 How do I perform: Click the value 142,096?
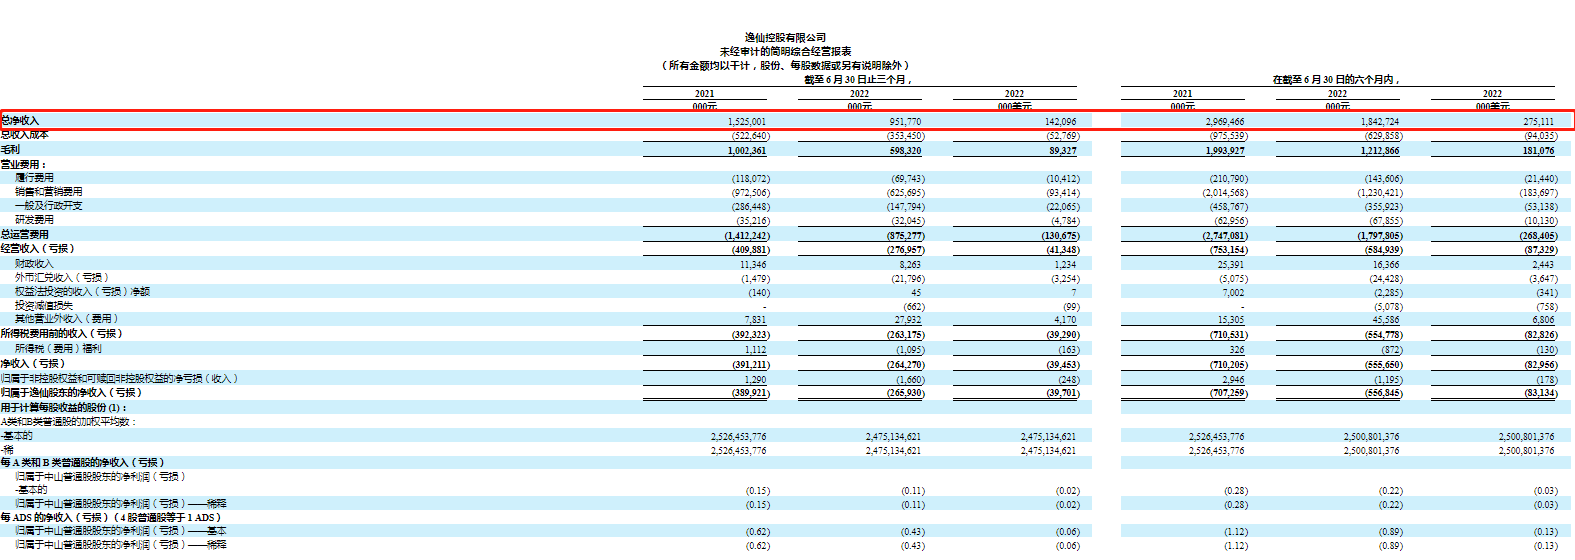pyautogui.click(x=1060, y=121)
